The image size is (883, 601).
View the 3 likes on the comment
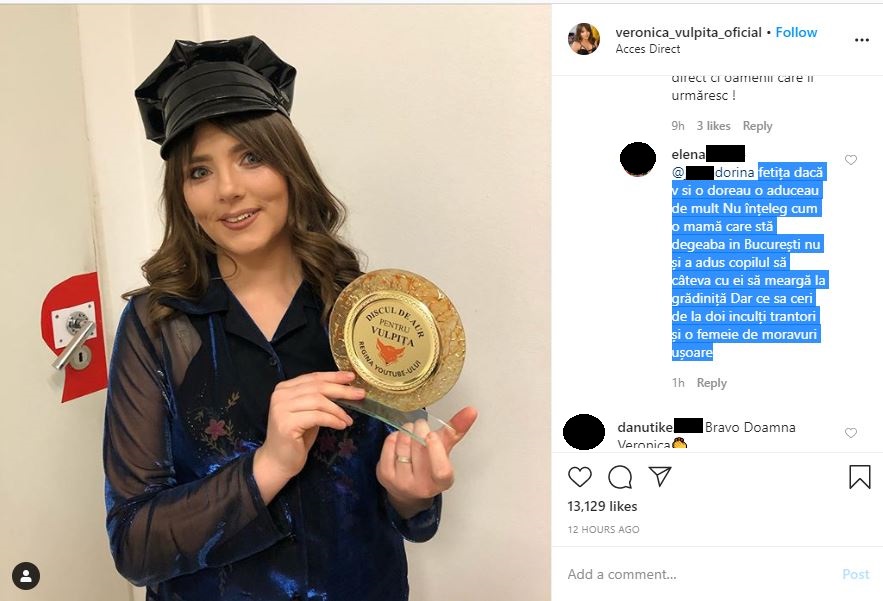coord(713,126)
